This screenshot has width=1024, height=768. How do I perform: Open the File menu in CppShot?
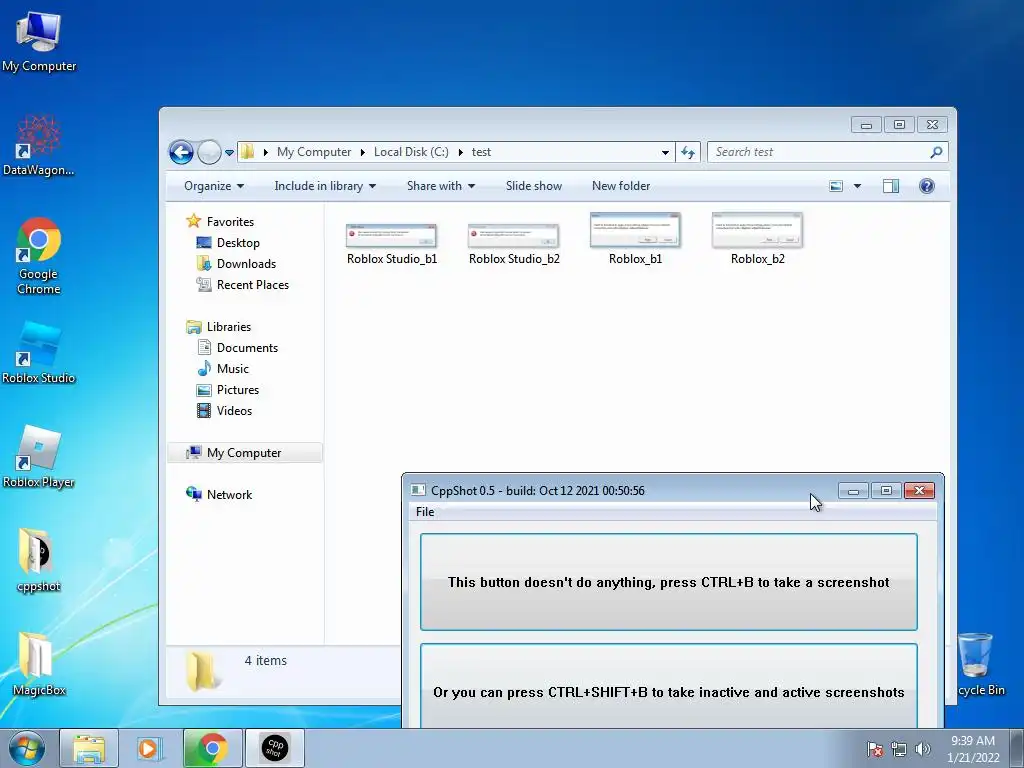tap(424, 512)
